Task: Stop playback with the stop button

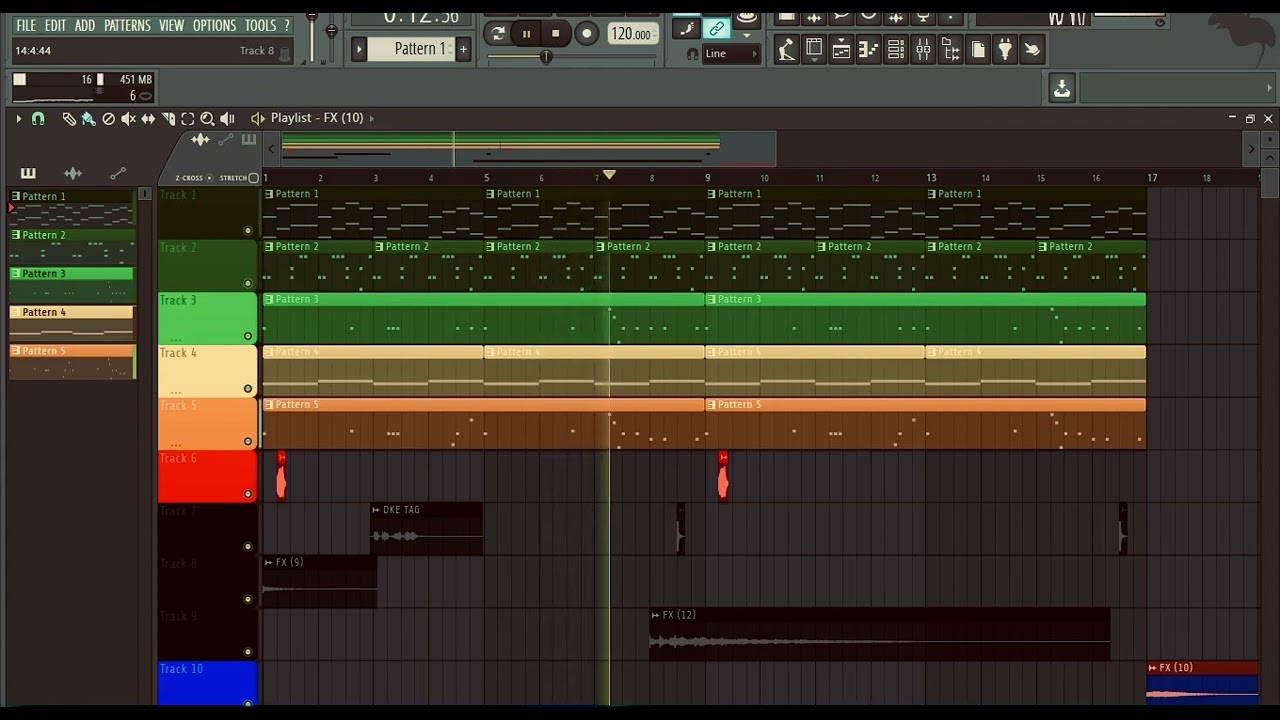Action: pos(556,33)
